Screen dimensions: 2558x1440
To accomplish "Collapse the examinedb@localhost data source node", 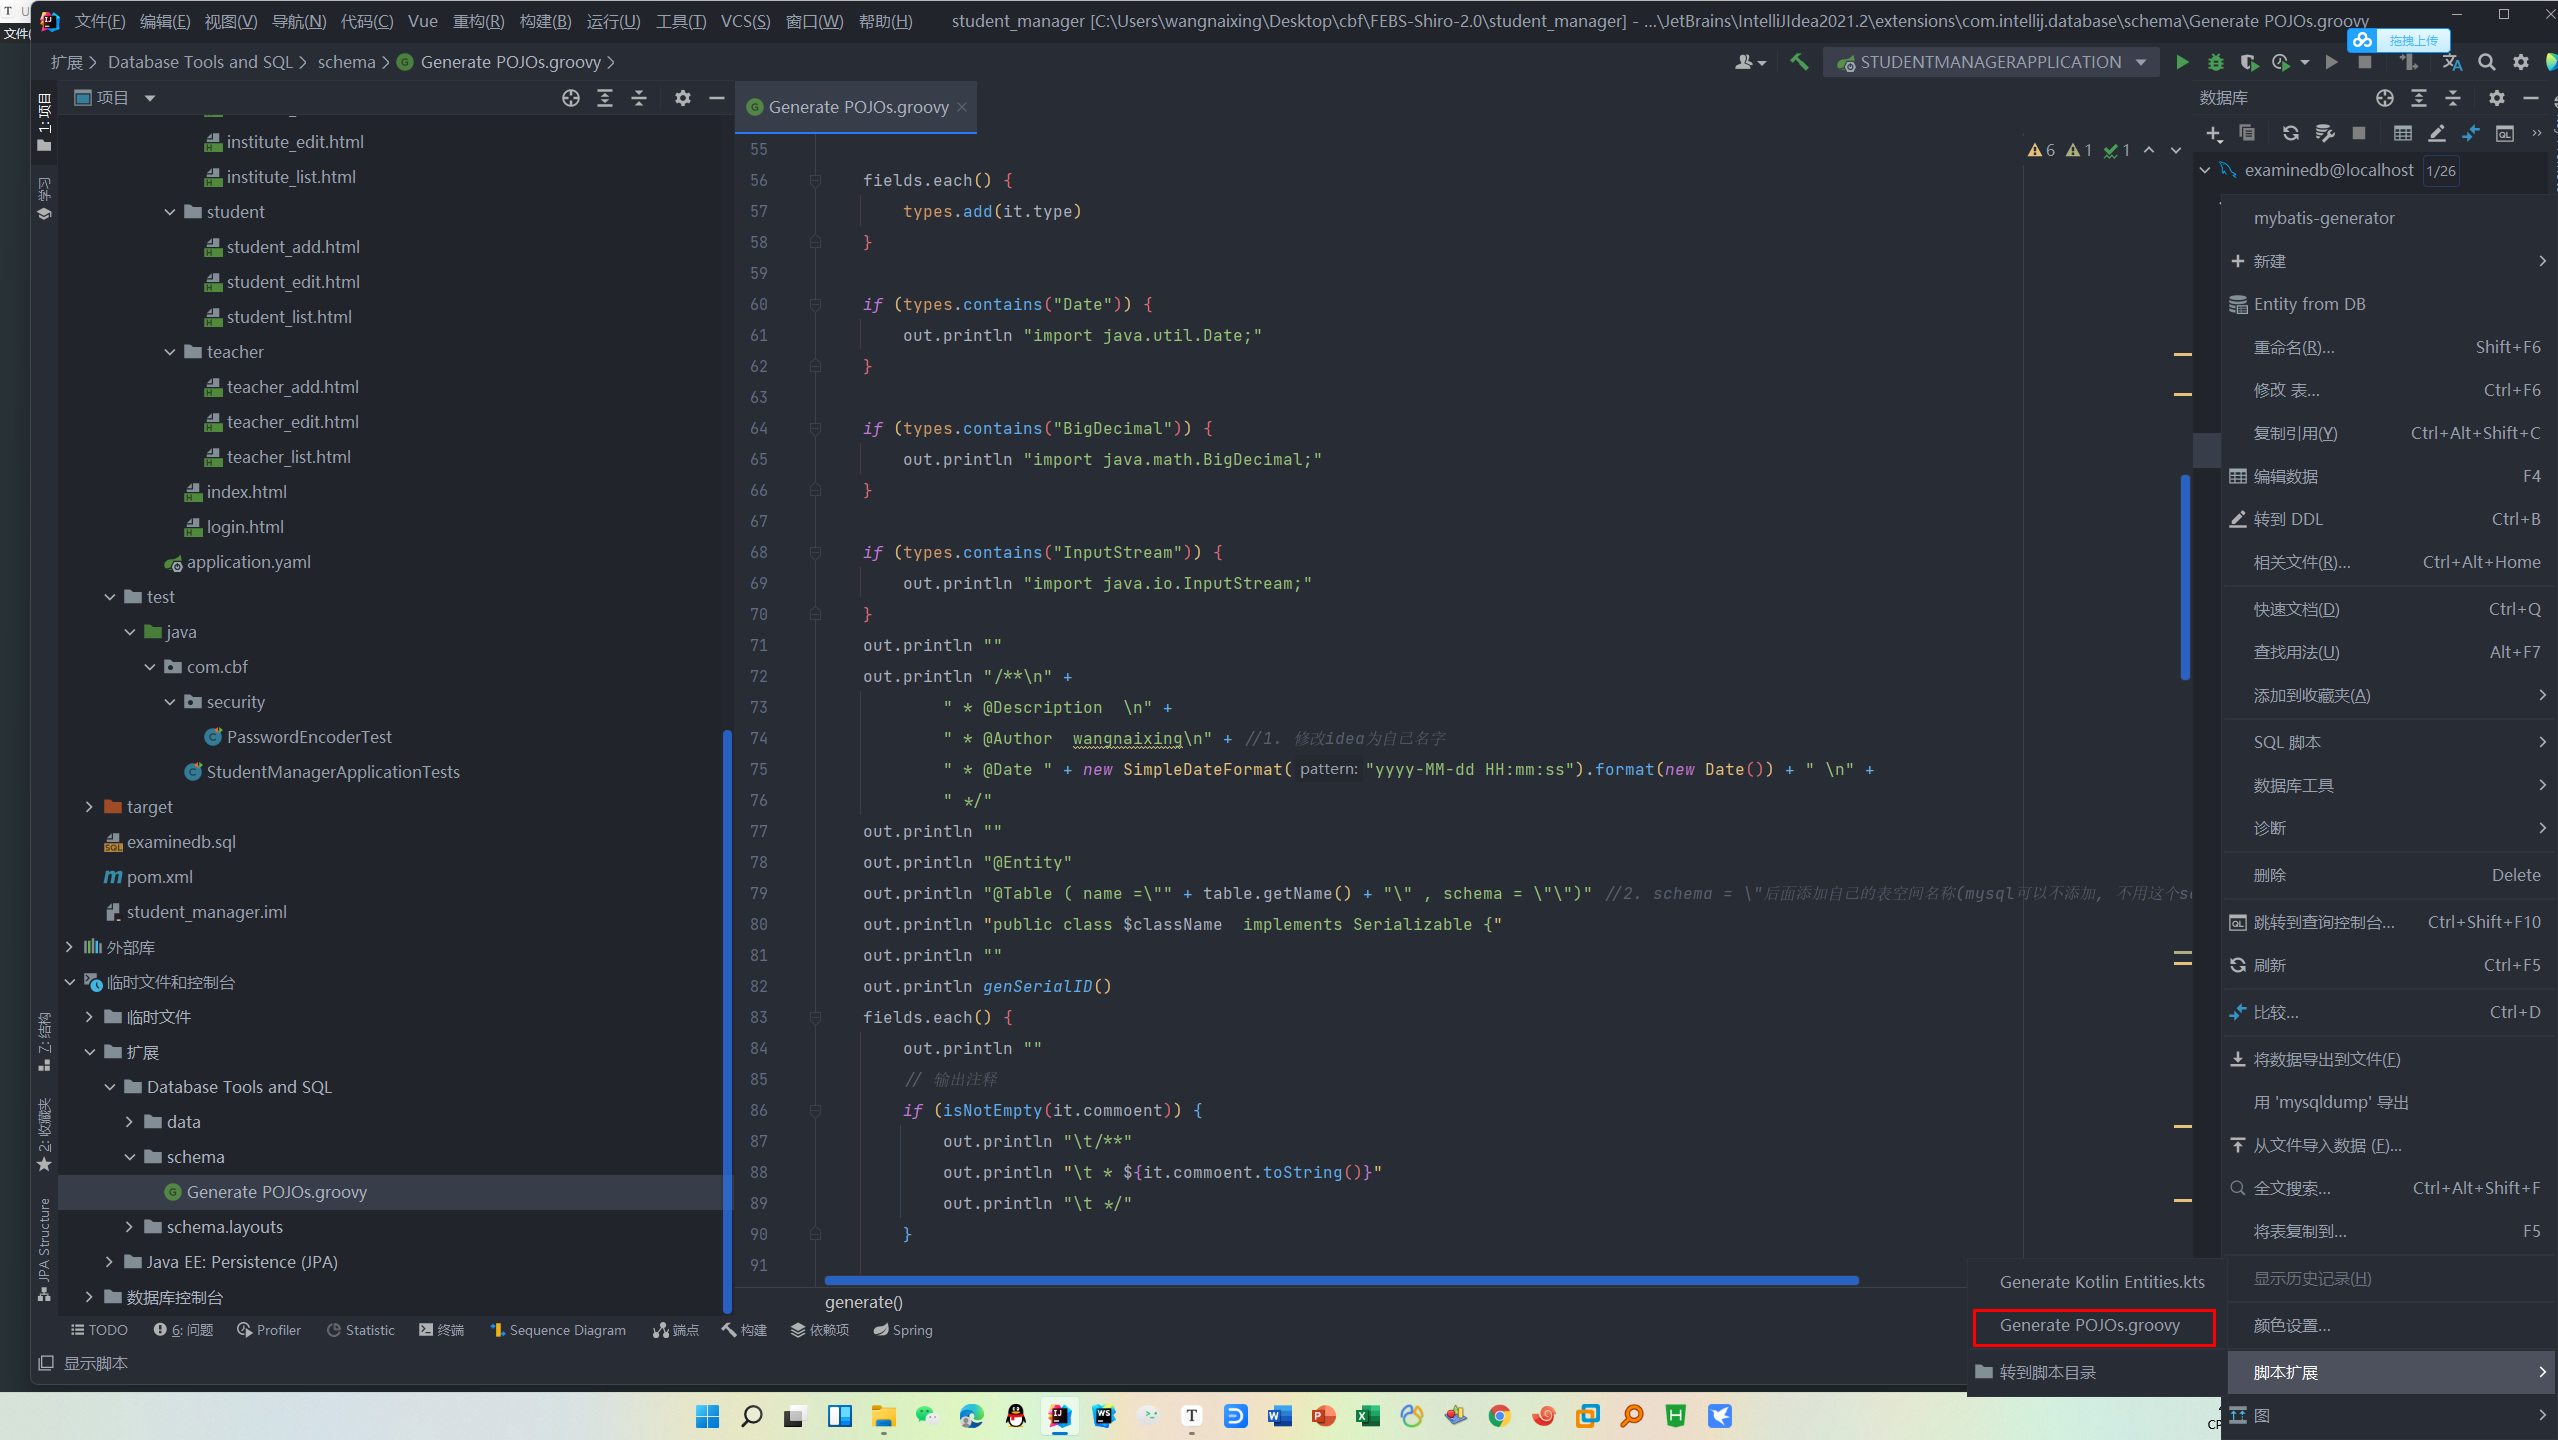I will (x=2205, y=170).
